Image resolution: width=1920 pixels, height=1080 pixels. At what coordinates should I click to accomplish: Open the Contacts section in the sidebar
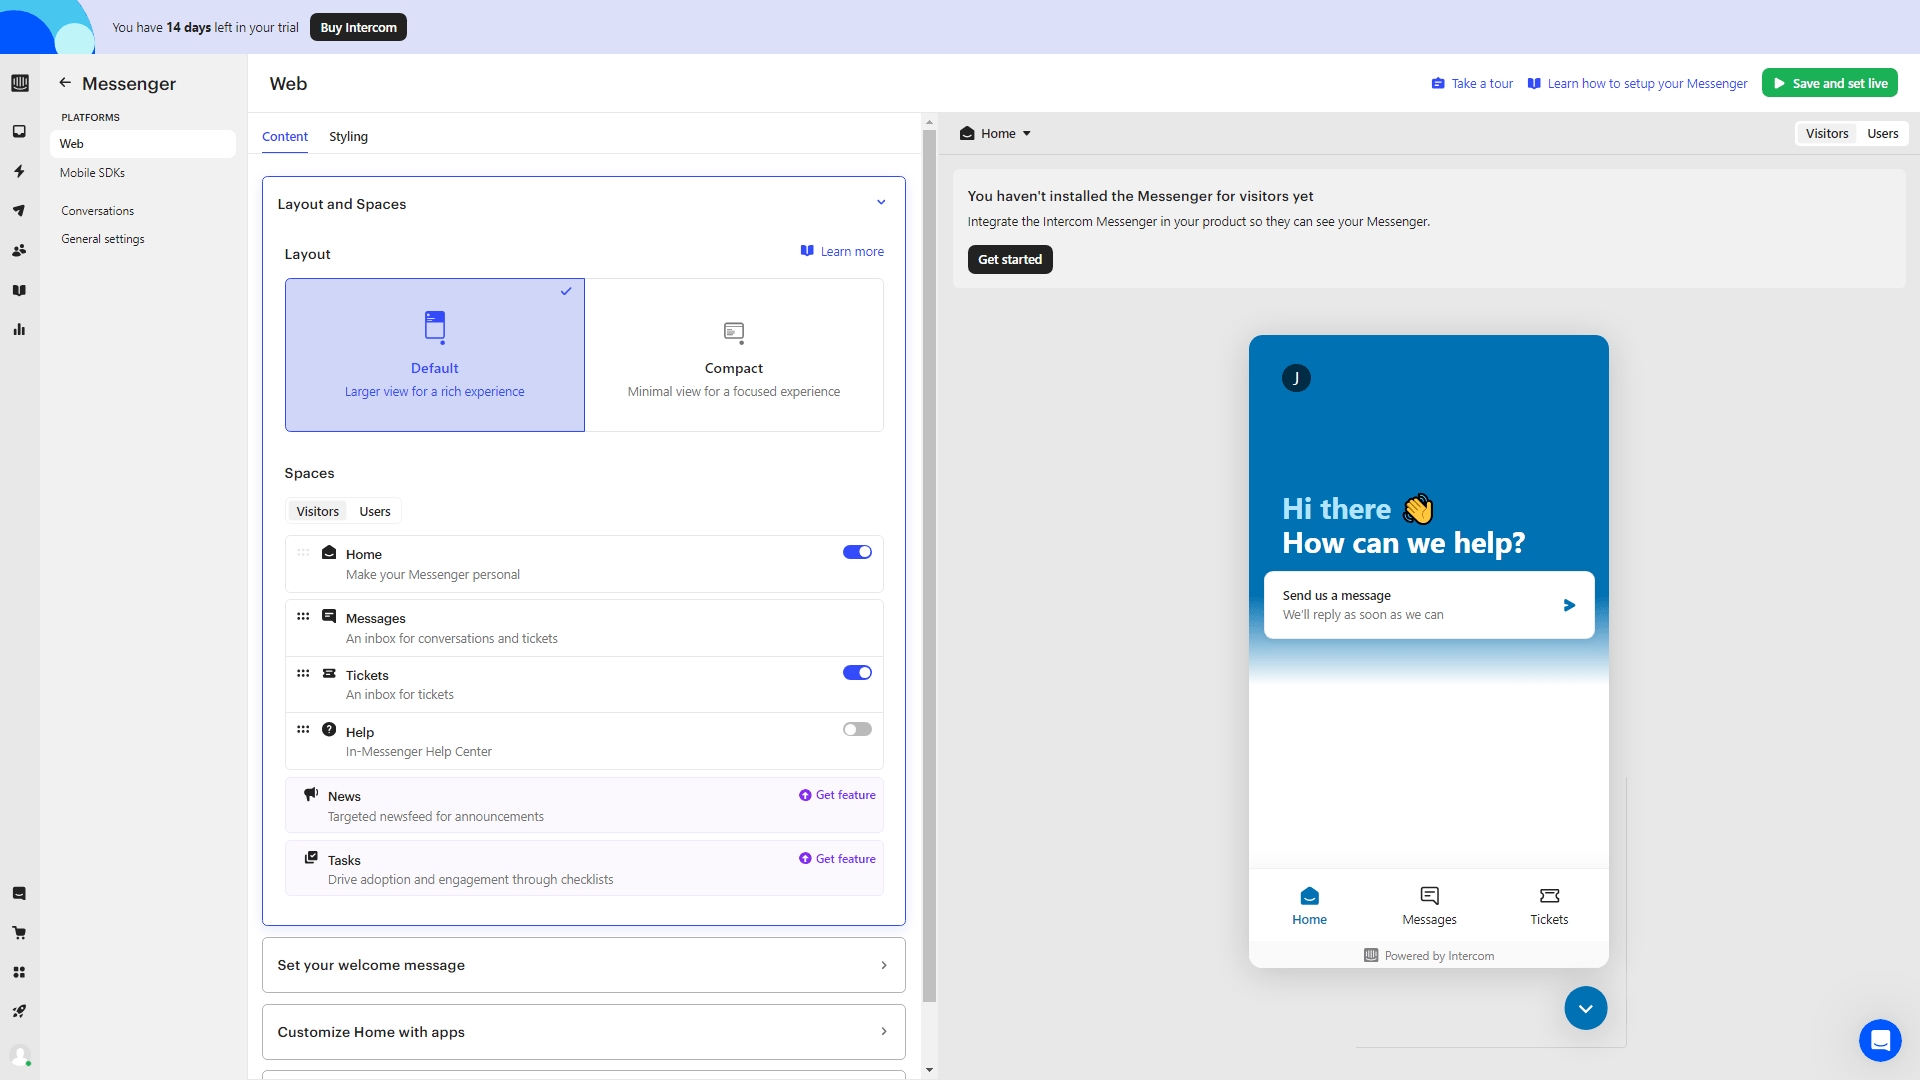19,250
